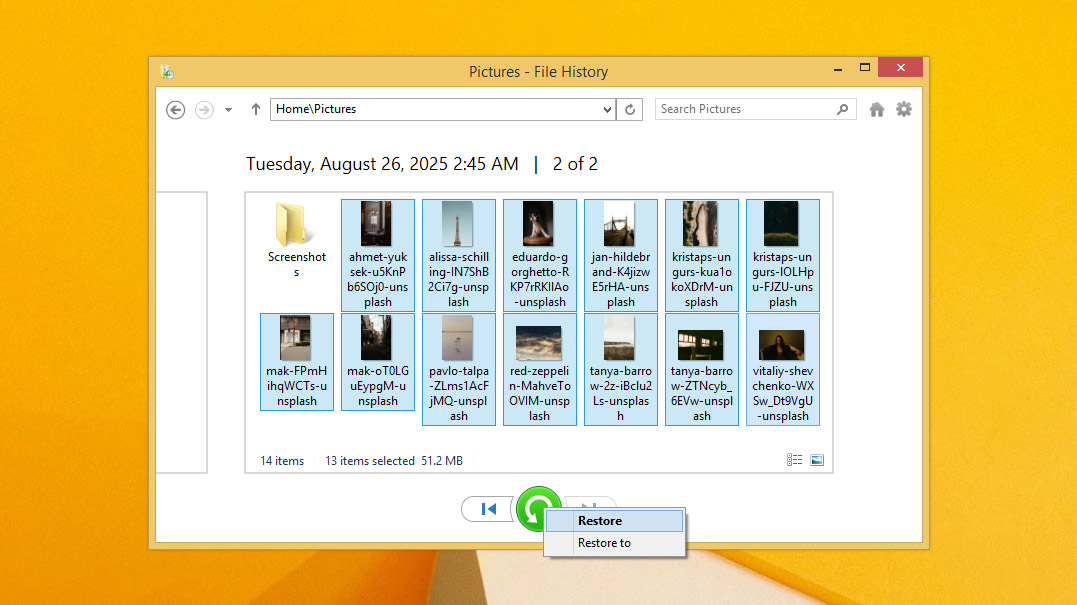Click the search magnifier icon
Screen dimensions: 1077x605
(x=842, y=109)
